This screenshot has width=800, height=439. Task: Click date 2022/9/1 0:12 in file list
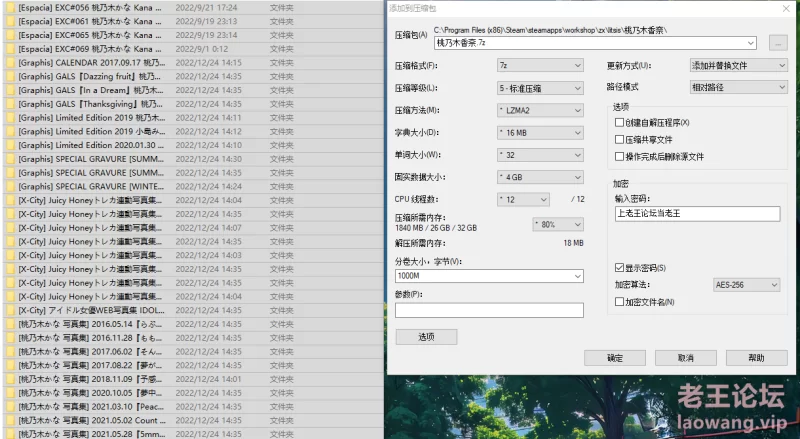pyautogui.click(x=202, y=49)
